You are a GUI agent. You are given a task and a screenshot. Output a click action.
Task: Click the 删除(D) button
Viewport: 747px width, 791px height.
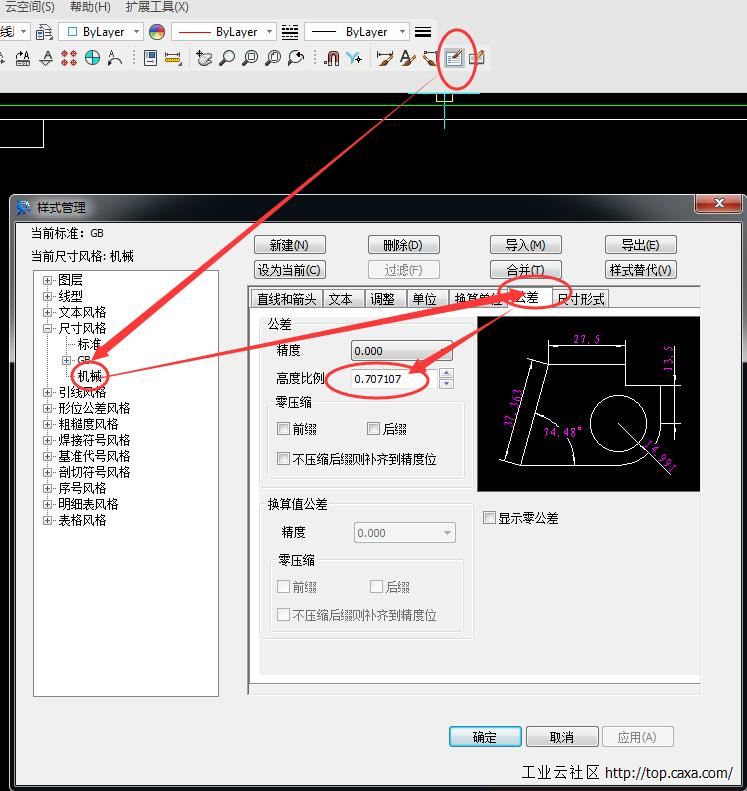[x=403, y=245]
